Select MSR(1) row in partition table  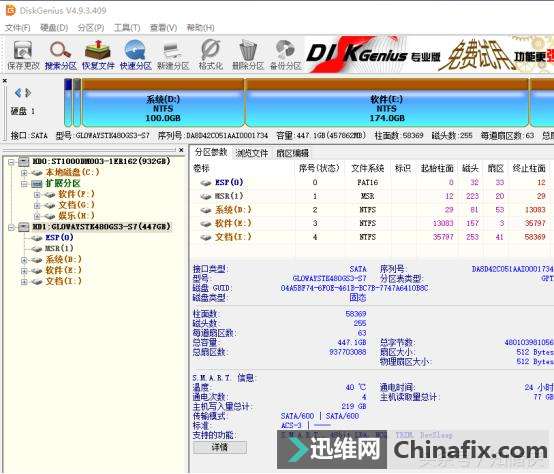[x=373, y=196]
